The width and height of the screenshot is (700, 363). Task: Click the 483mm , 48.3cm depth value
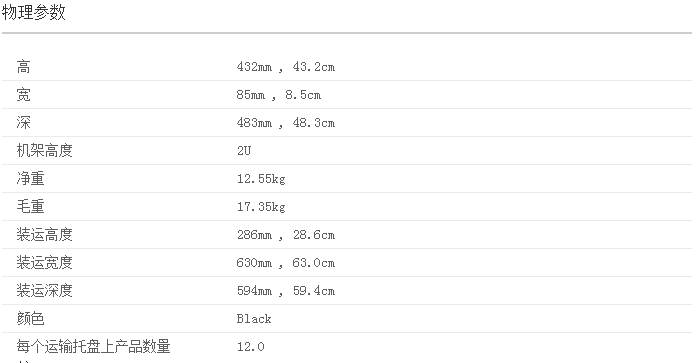pyautogui.click(x=286, y=123)
